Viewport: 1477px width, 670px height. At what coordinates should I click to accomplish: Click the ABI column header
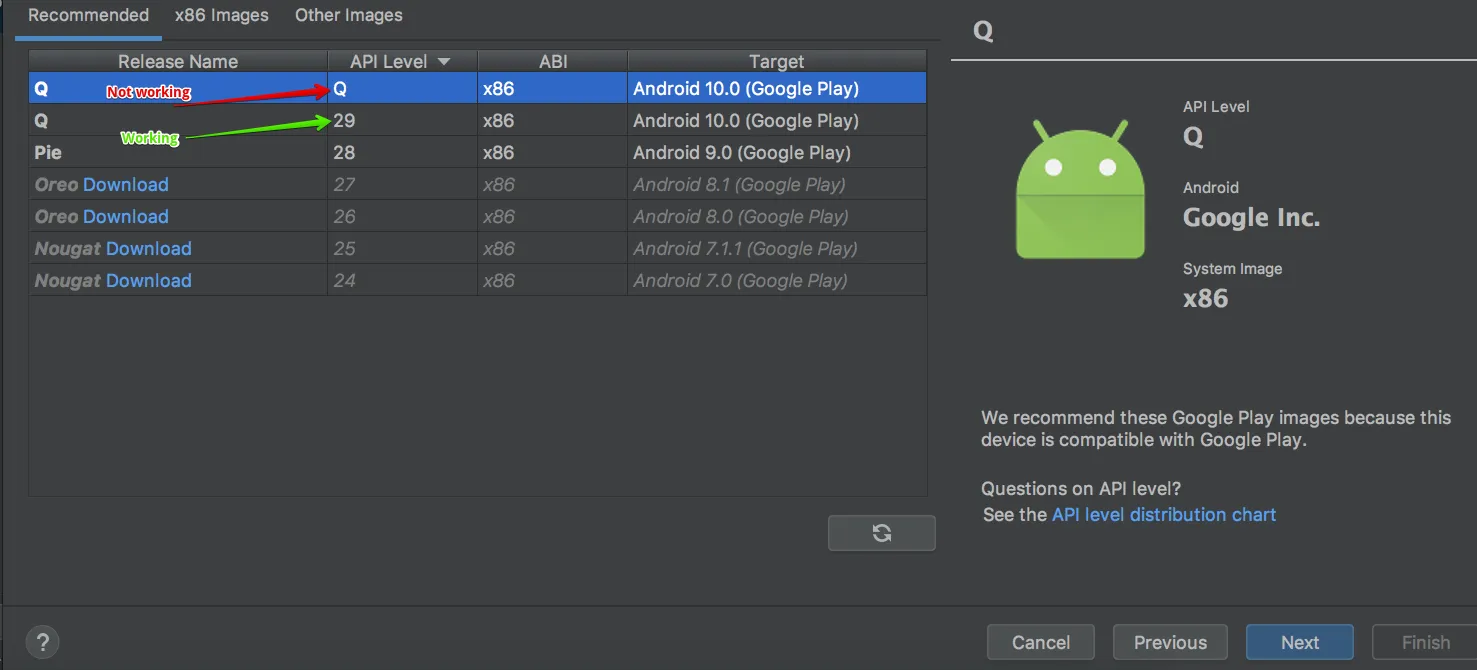tap(553, 61)
